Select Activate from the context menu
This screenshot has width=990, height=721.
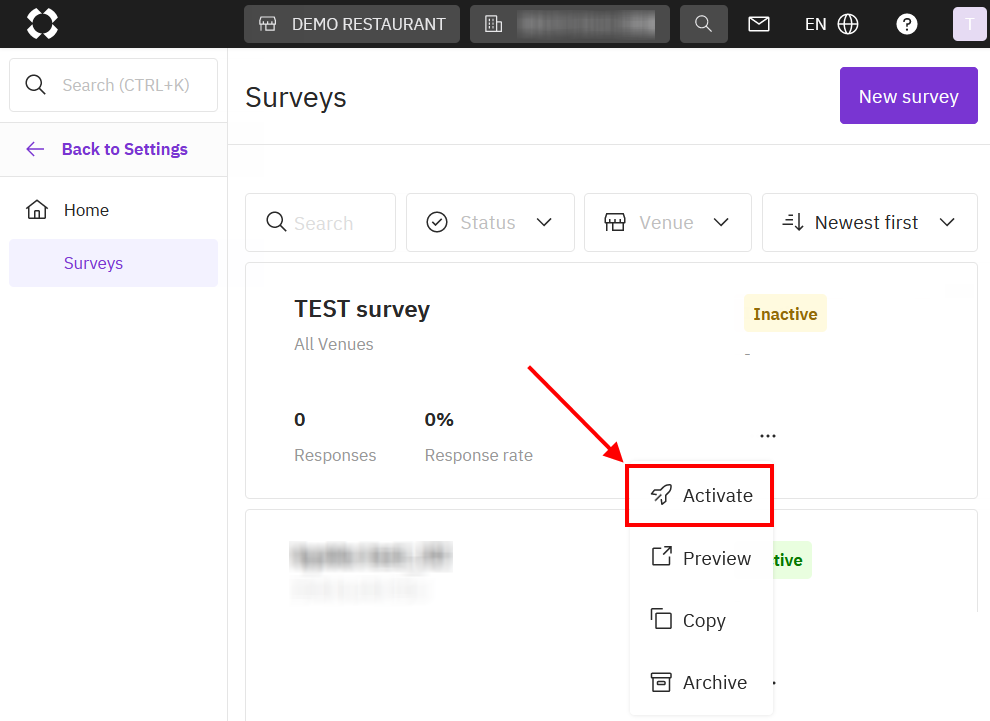click(x=701, y=495)
